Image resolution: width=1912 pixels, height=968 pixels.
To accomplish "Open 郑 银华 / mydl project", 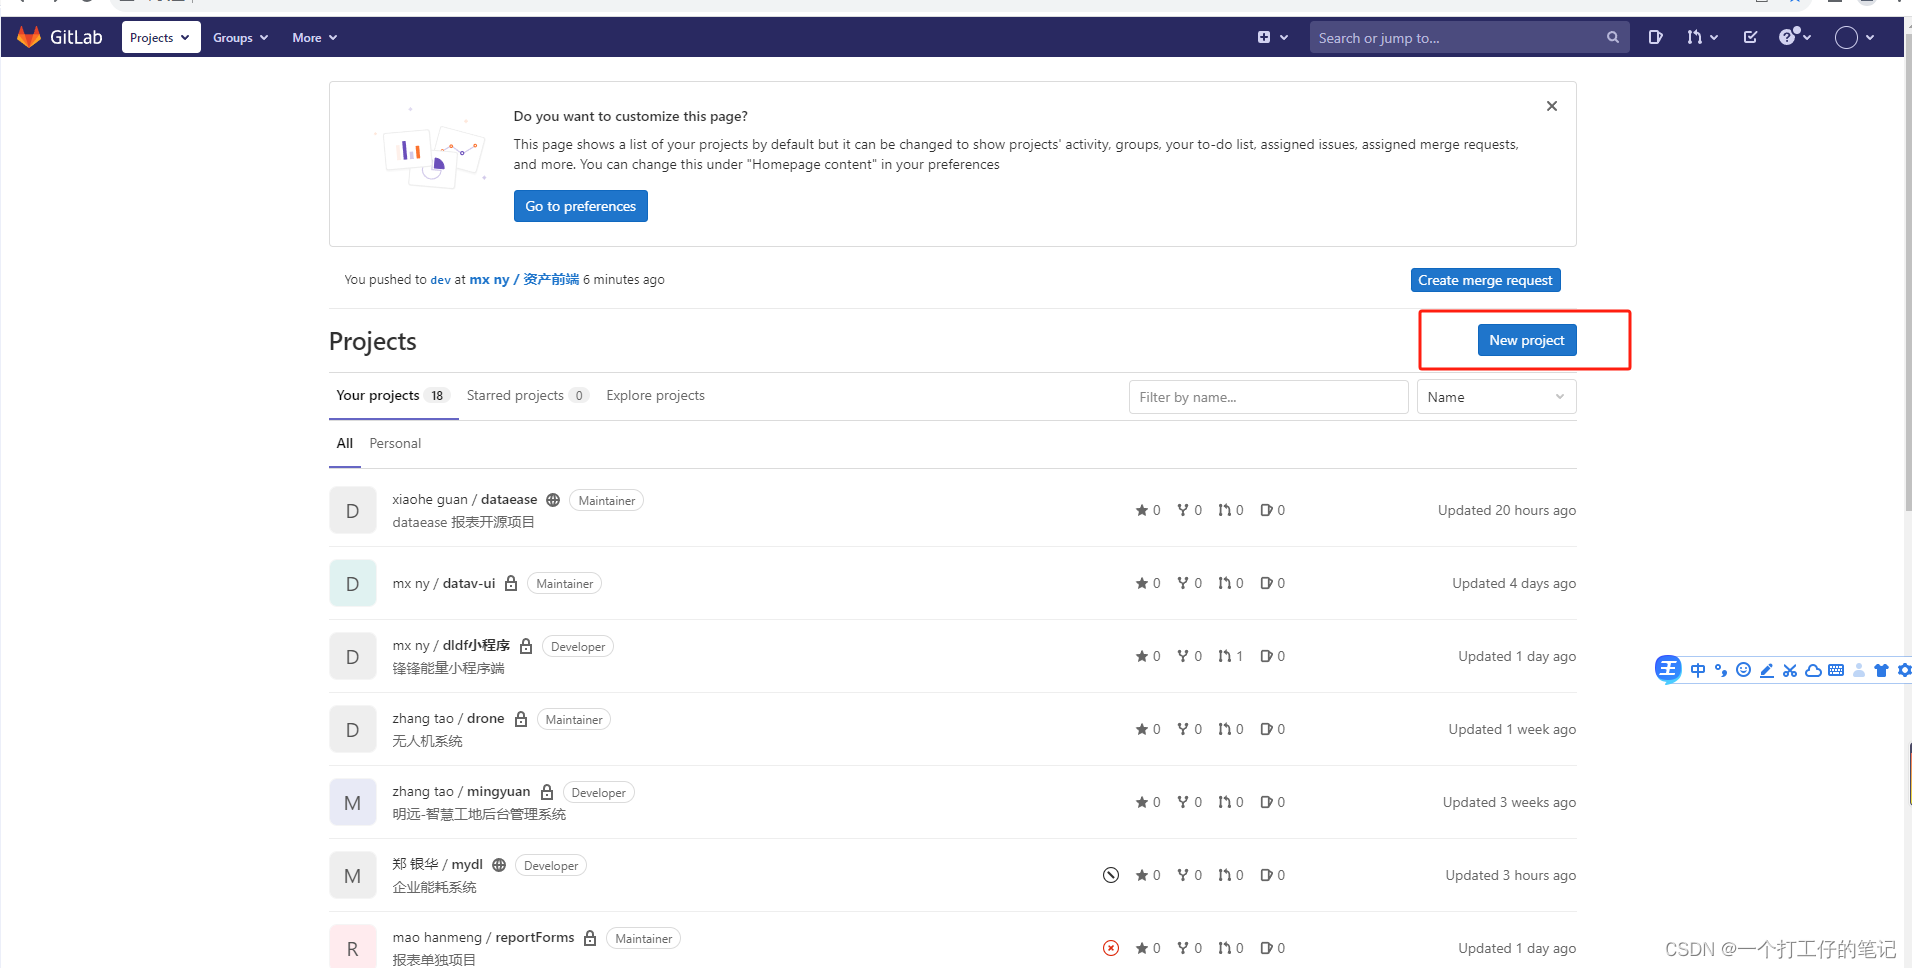I will (437, 865).
